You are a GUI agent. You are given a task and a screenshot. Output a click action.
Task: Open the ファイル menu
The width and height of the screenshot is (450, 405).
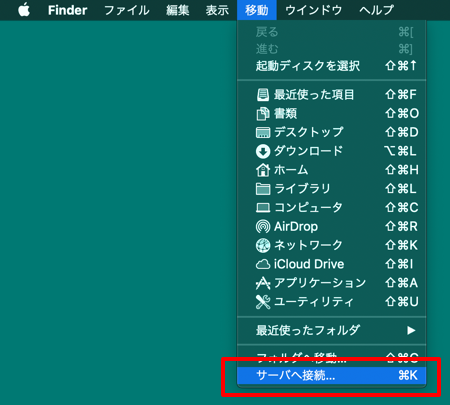[x=127, y=10]
